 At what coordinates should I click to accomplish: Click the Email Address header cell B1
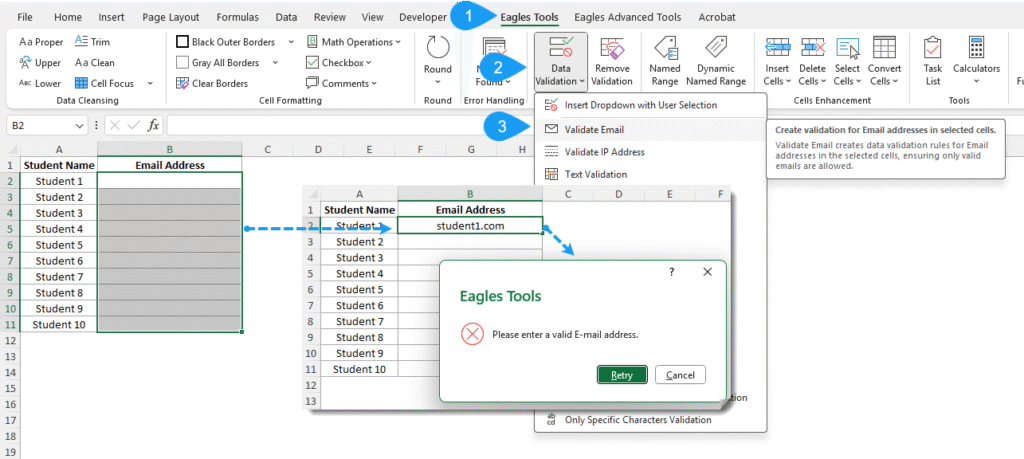tap(169, 165)
